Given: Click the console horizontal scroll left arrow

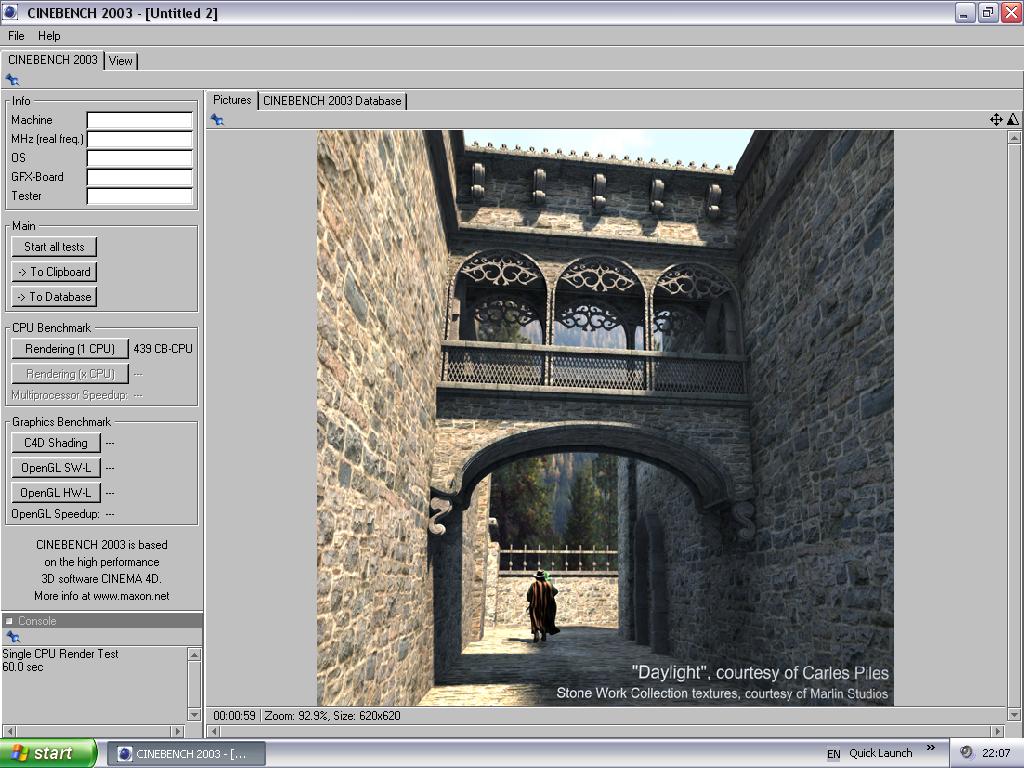Looking at the screenshot, I should coord(9,731).
